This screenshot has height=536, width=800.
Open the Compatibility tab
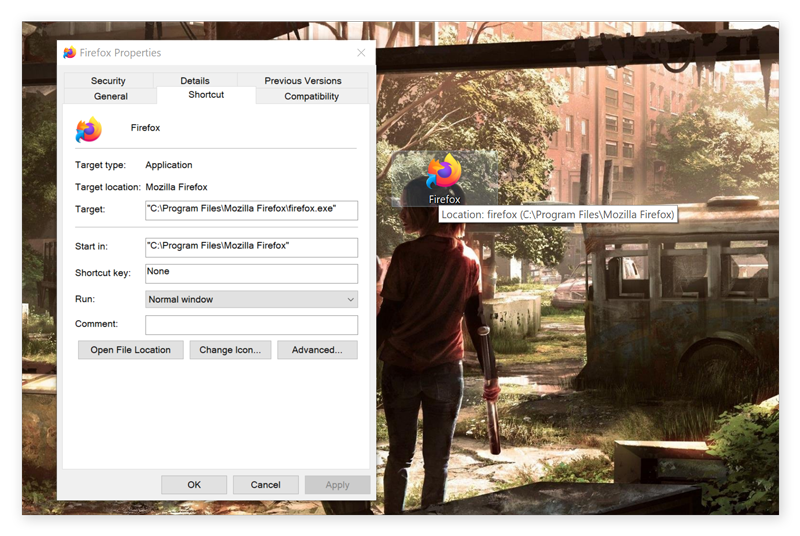click(311, 97)
